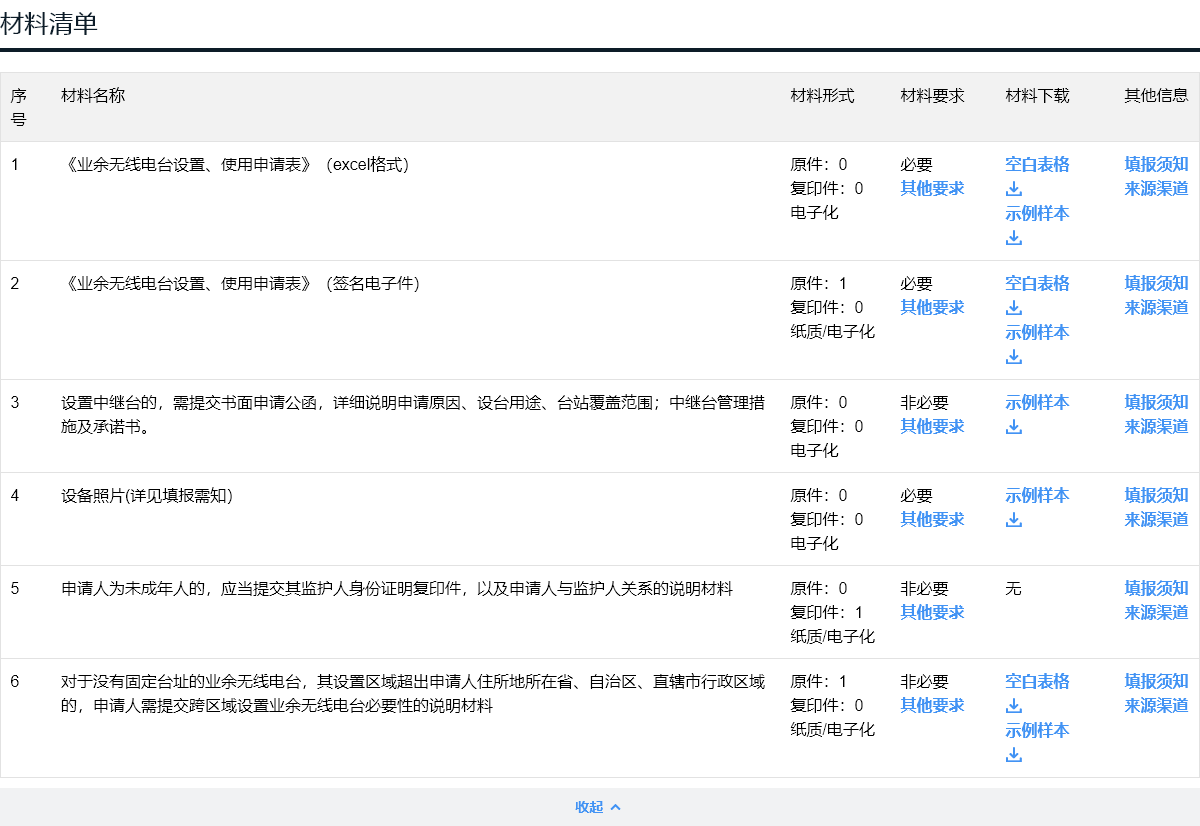Open 填报须知 for item 5
Image resolution: width=1200 pixels, height=826 pixels.
(1155, 588)
